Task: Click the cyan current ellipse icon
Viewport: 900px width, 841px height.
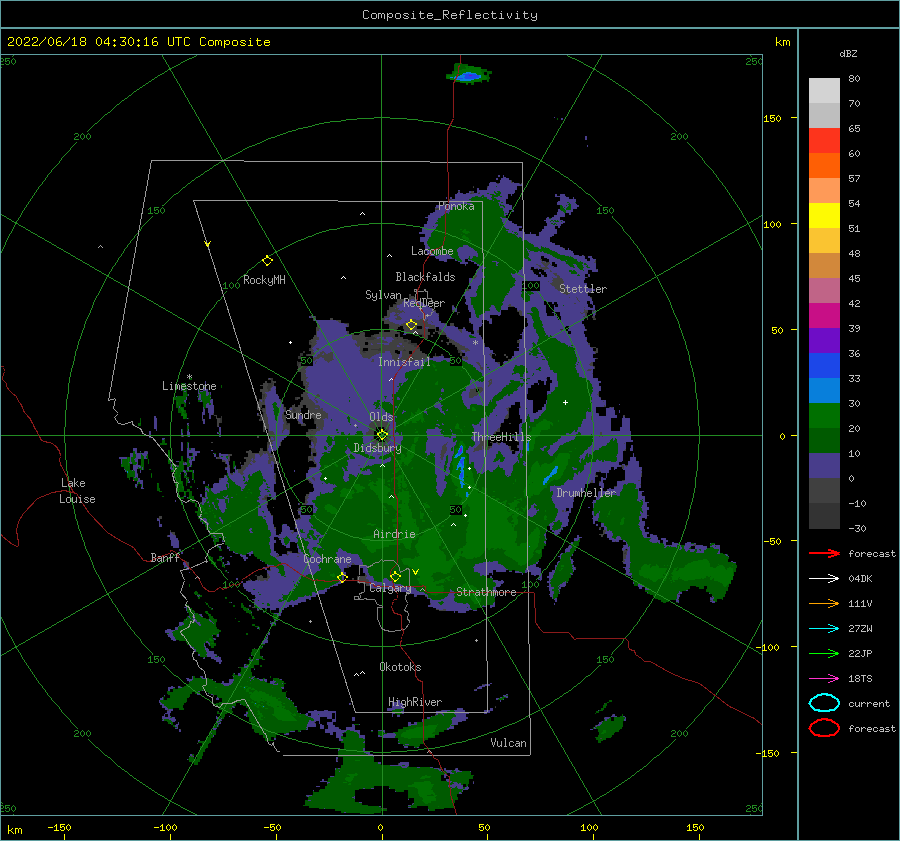Action: (x=824, y=703)
